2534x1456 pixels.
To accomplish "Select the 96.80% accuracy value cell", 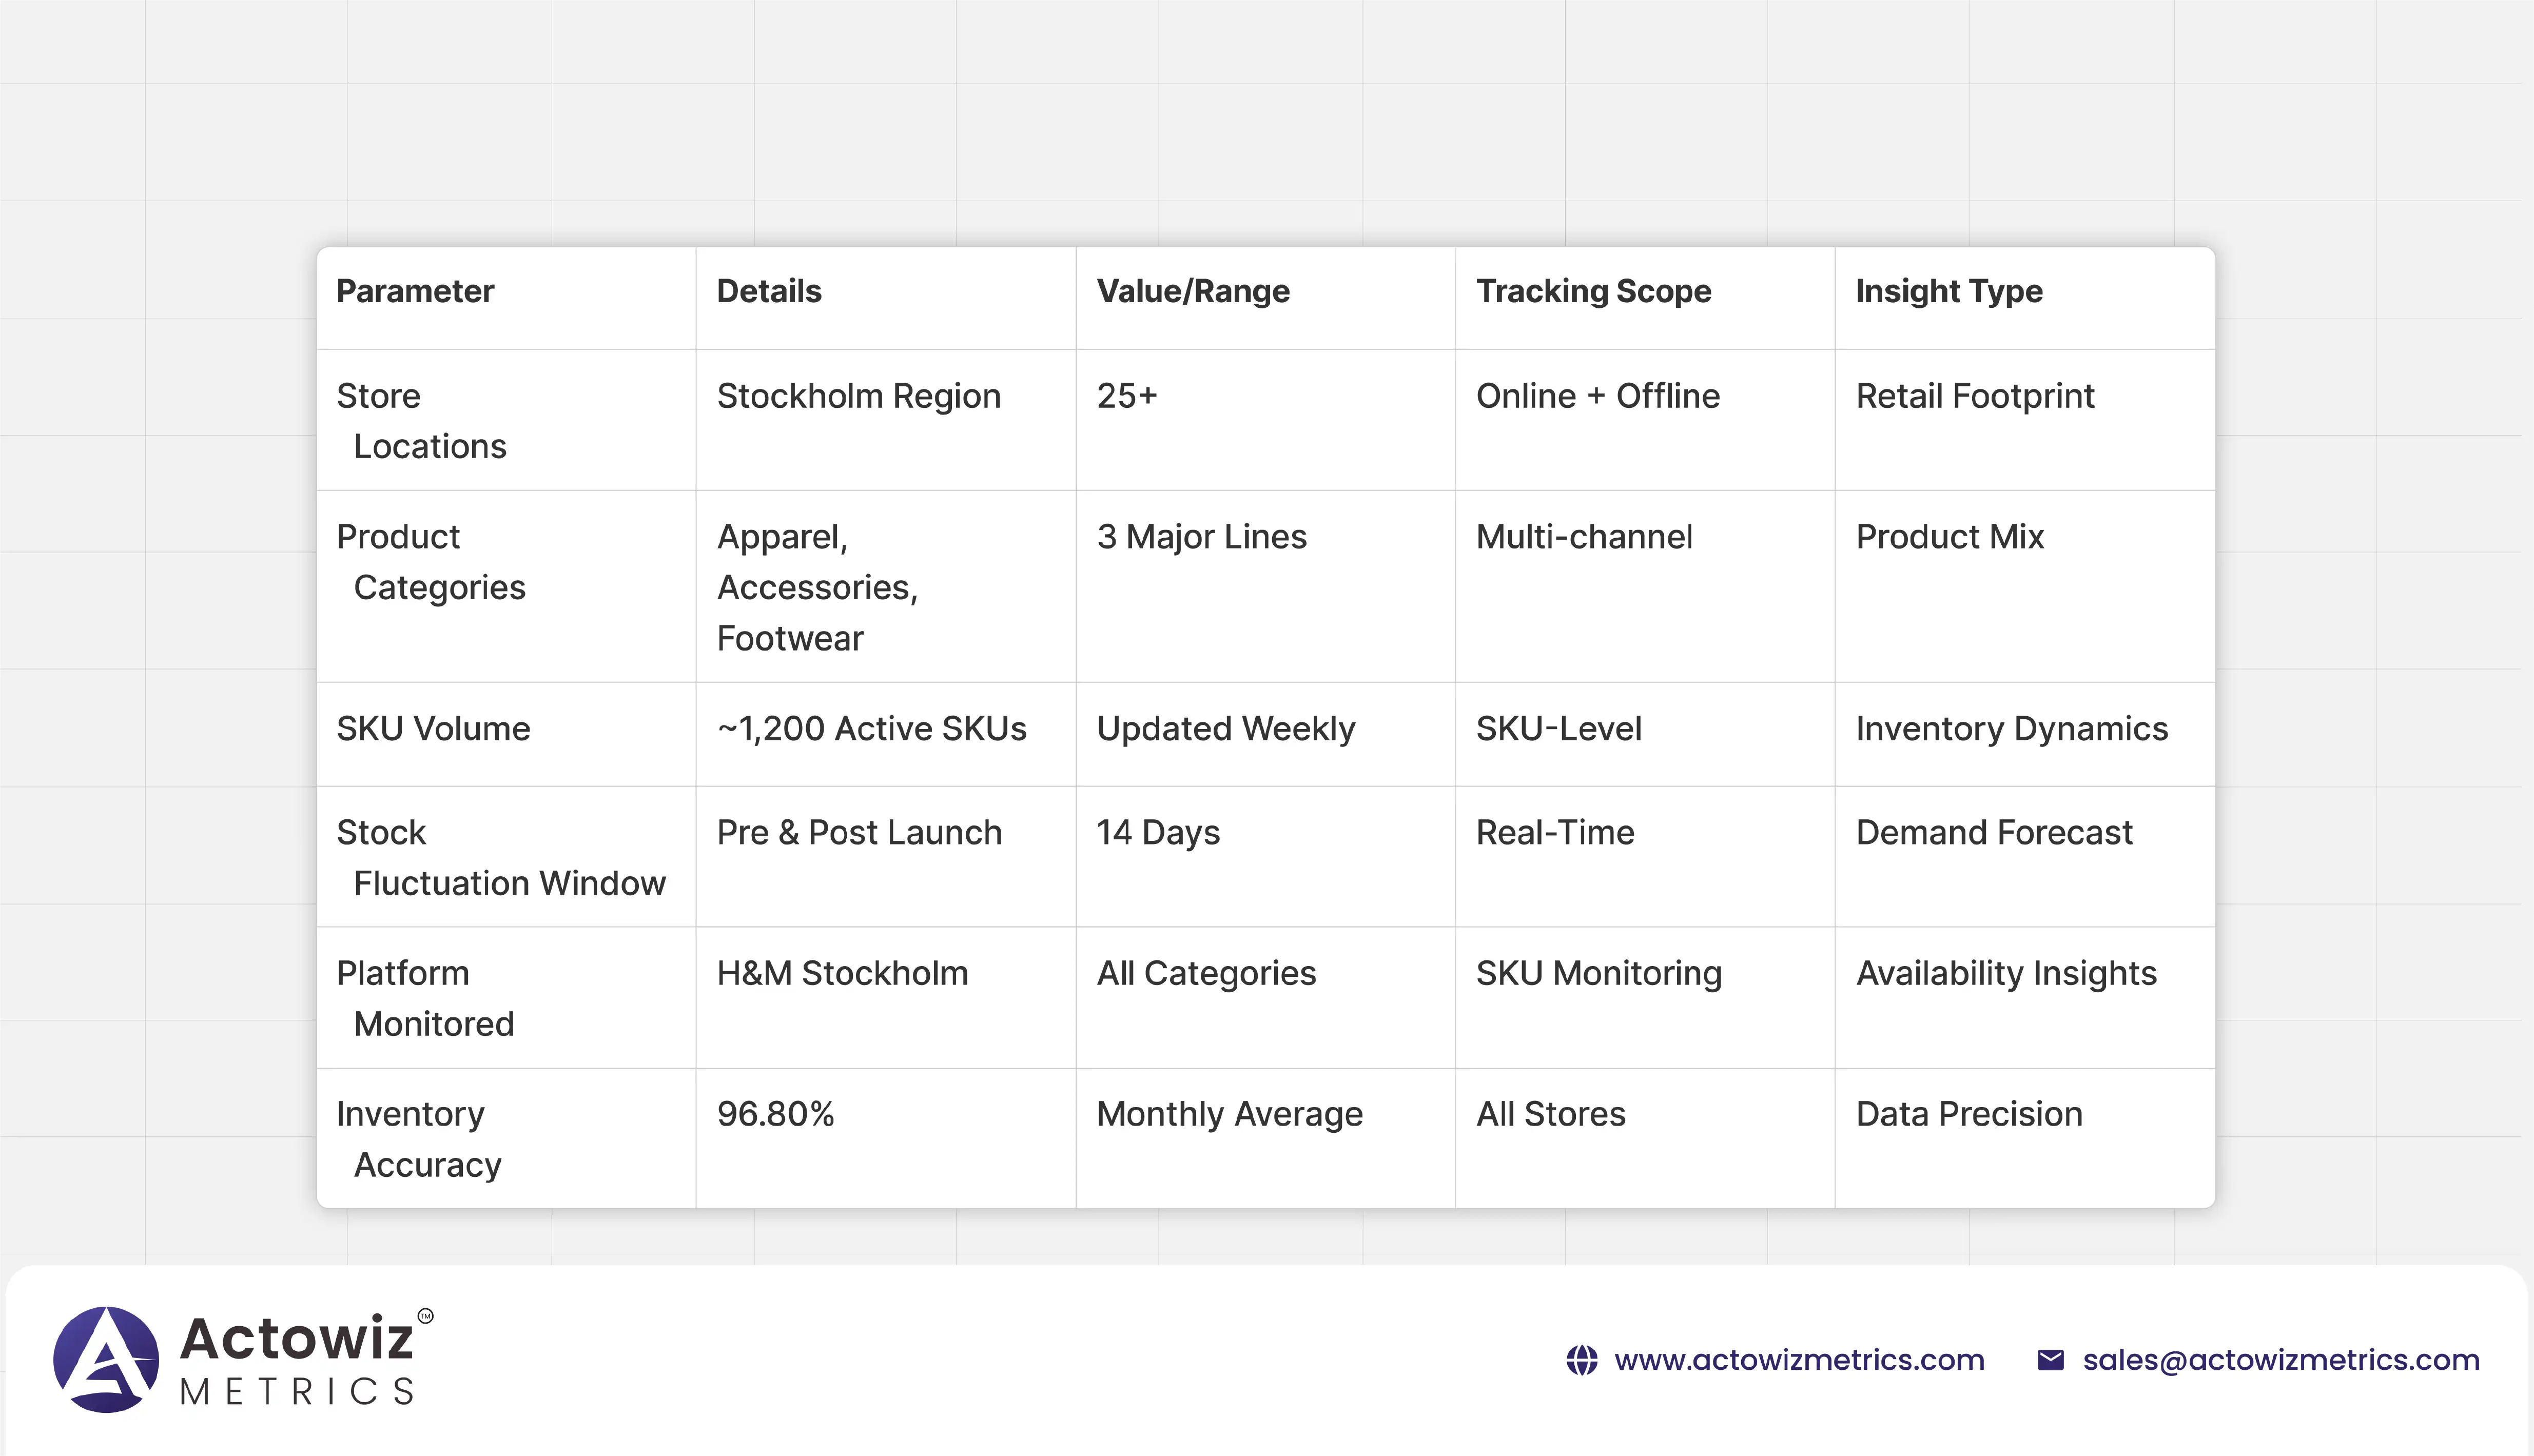I will pyautogui.click(x=775, y=1114).
